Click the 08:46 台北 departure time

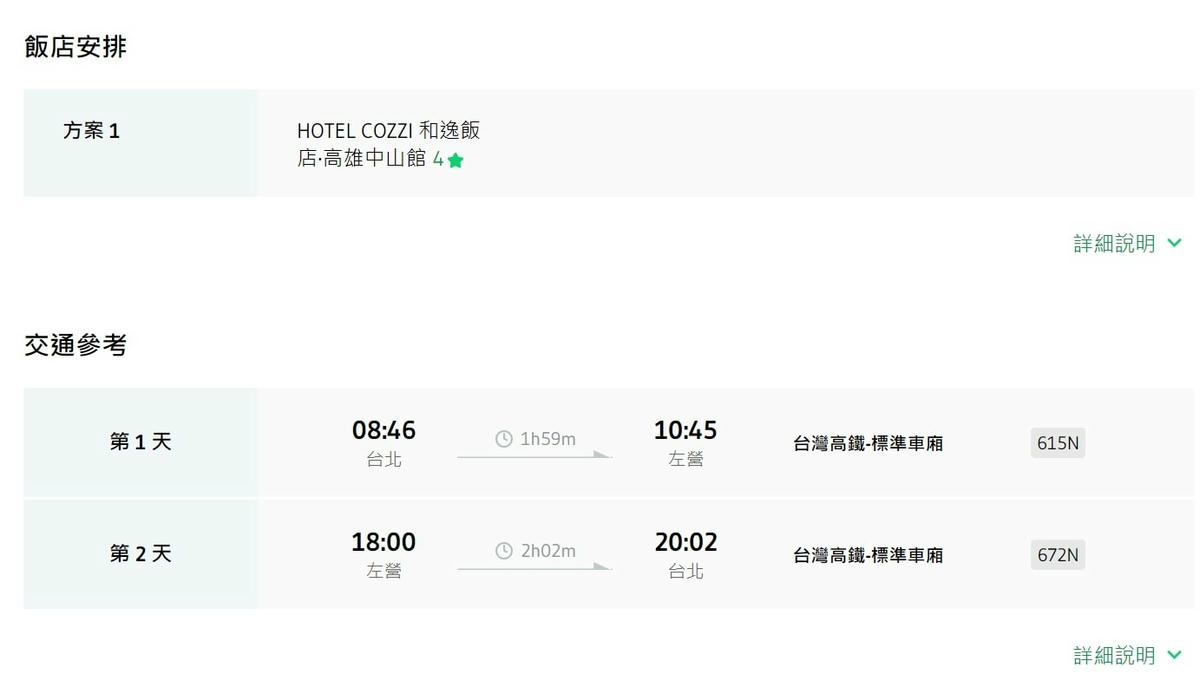(x=384, y=443)
